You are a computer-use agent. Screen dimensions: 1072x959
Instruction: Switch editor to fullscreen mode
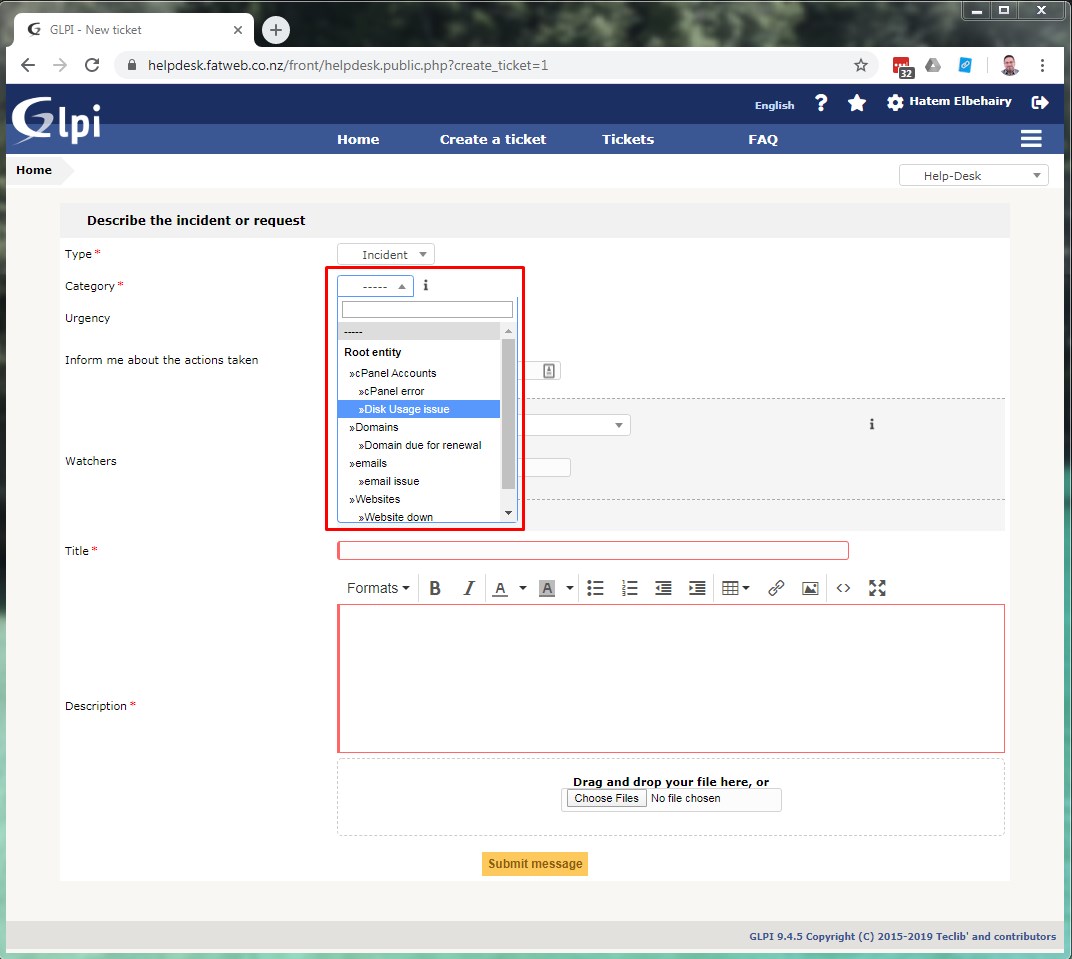click(x=877, y=588)
